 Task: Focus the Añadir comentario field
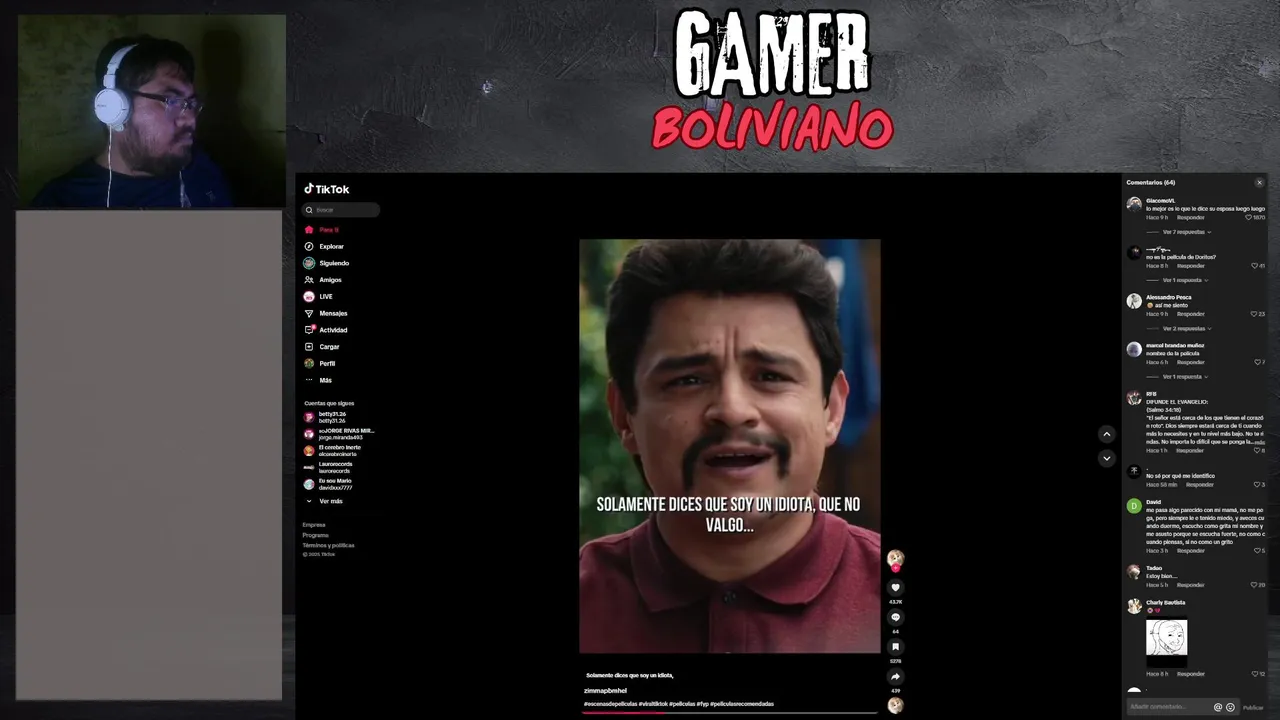1168,707
